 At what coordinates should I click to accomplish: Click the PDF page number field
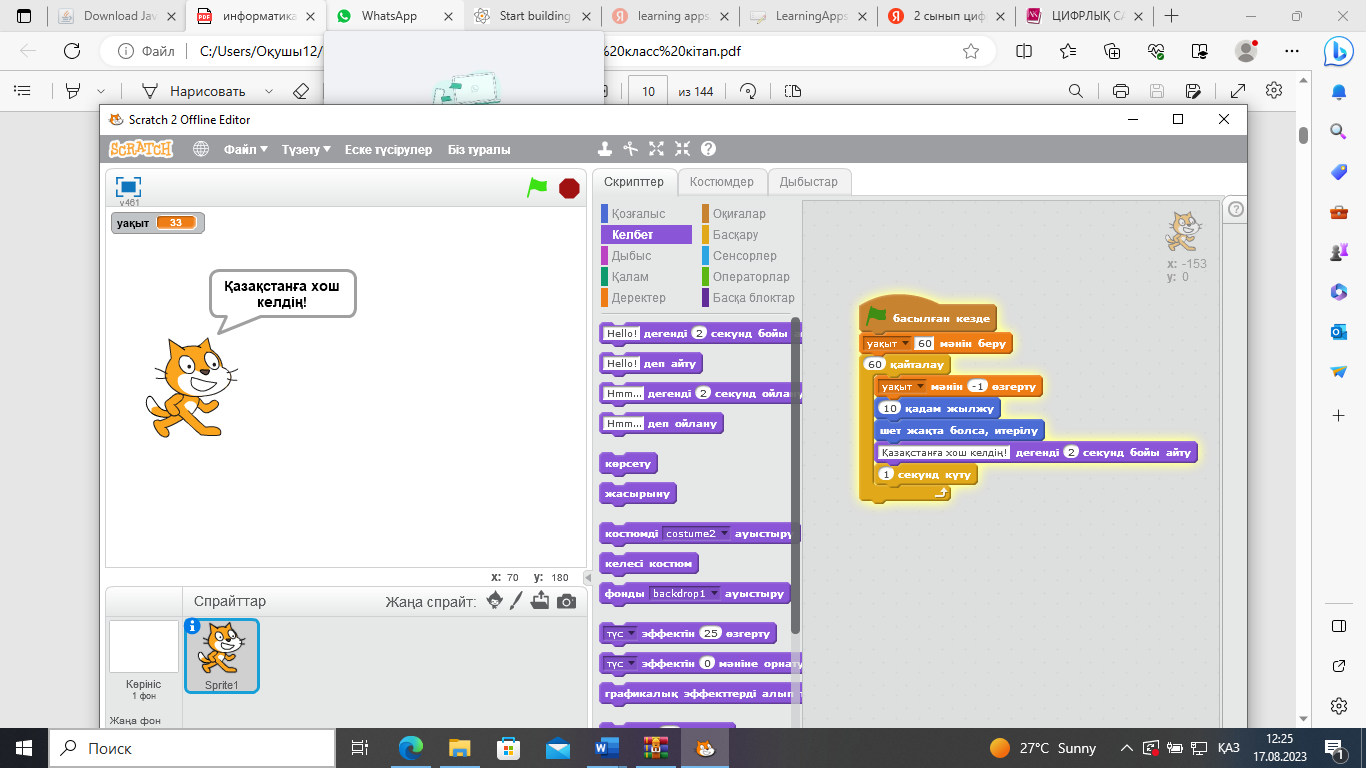[x=648, y=91]
